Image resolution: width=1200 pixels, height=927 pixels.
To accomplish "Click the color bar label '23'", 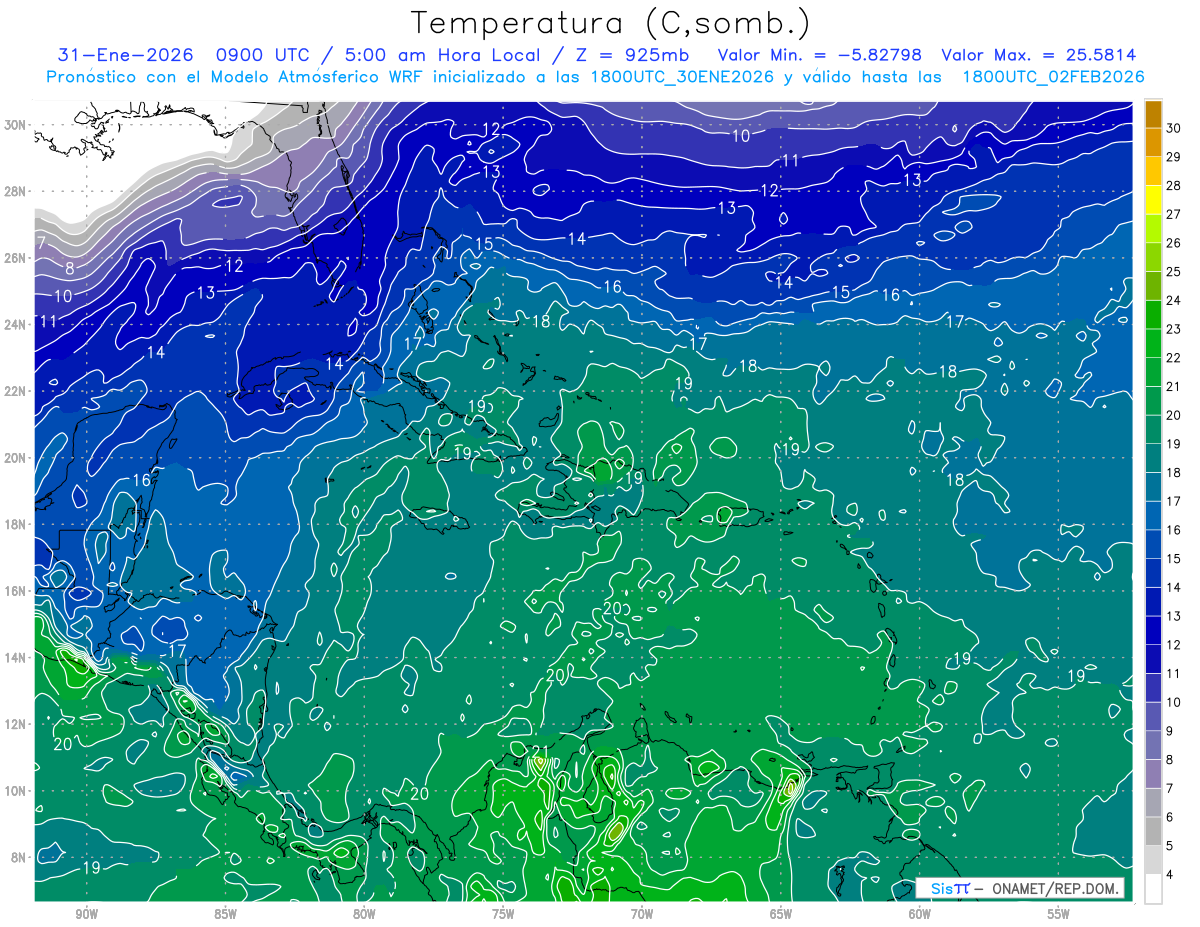I will pos(1173,329).
